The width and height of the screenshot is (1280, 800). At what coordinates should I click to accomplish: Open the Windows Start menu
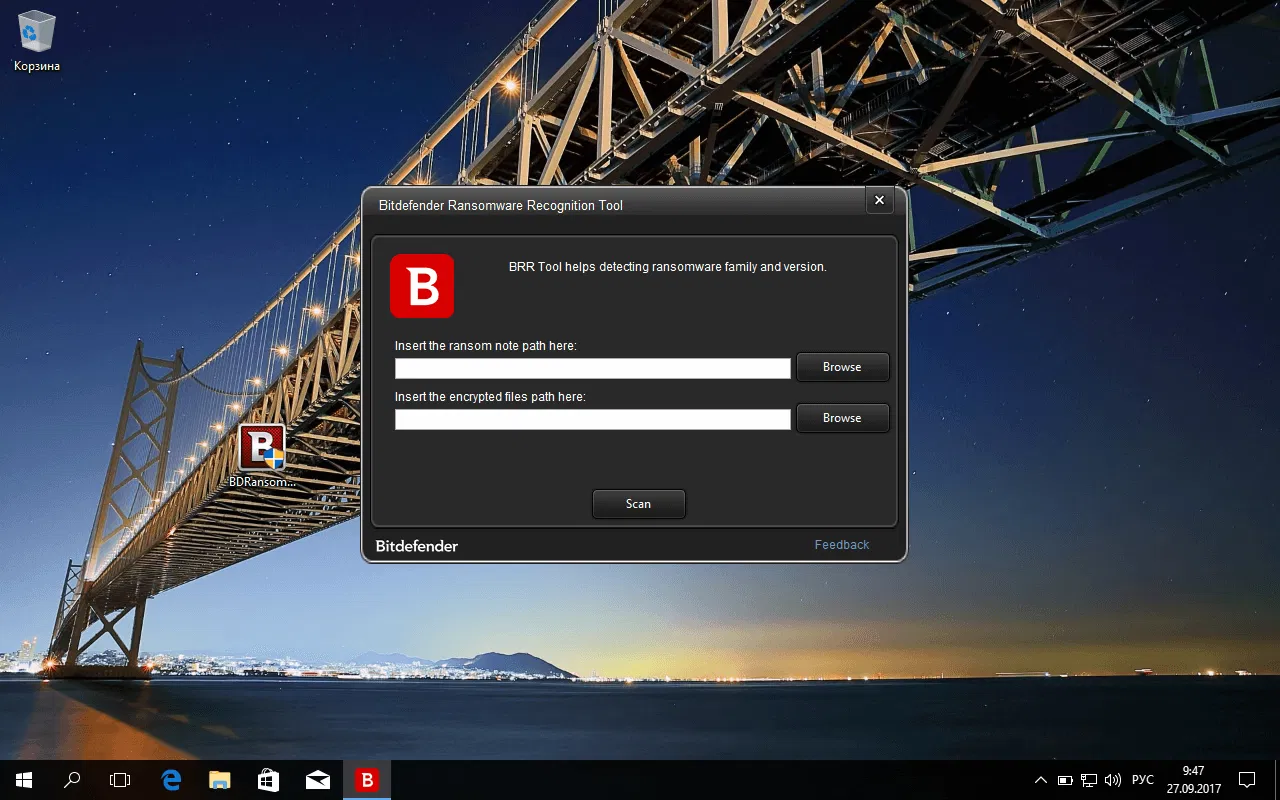[24, 780]
